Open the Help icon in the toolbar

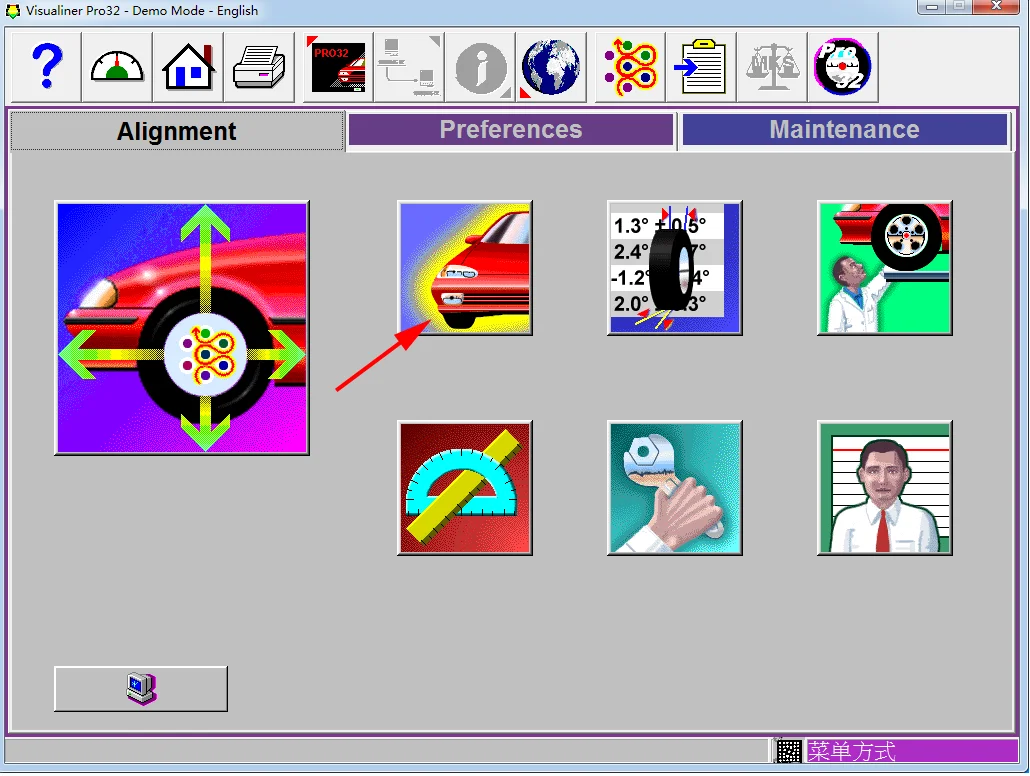[45, 66]
